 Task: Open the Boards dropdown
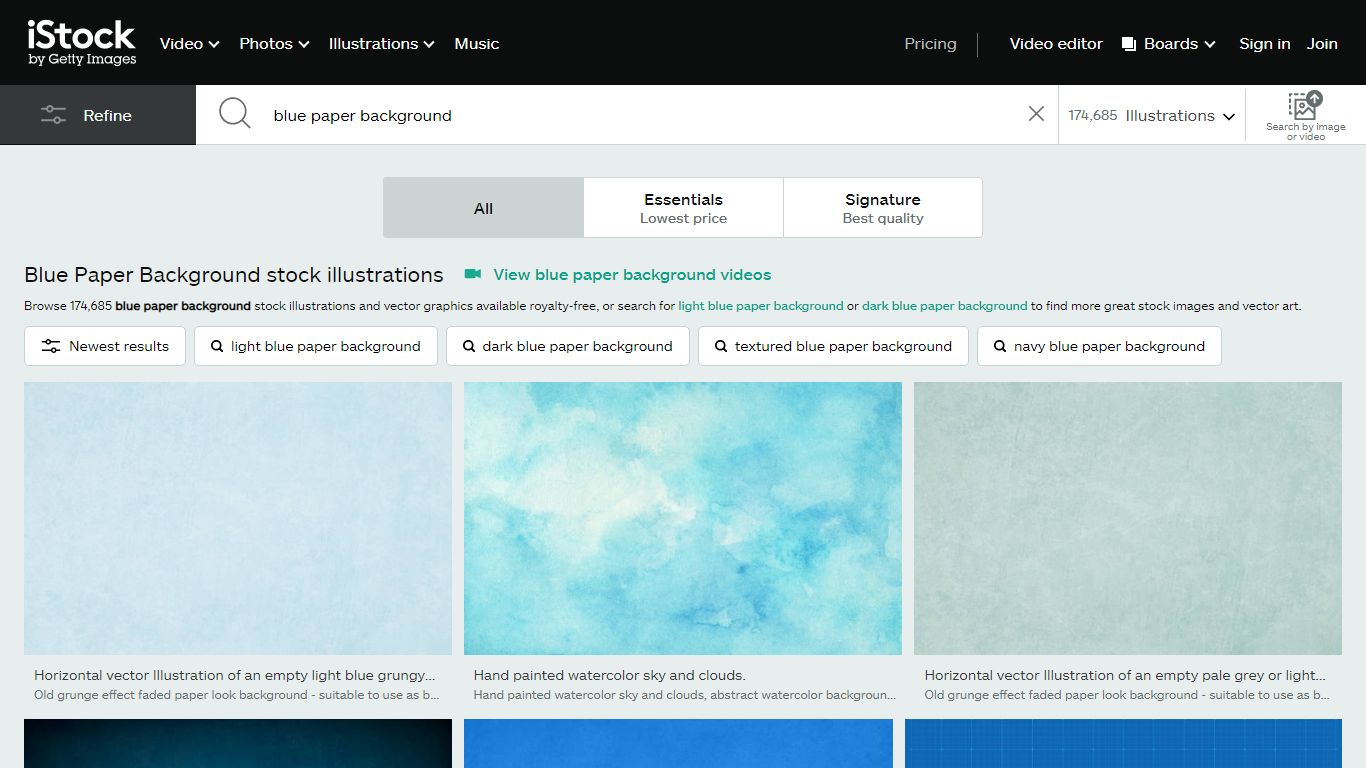point(1169,44)
